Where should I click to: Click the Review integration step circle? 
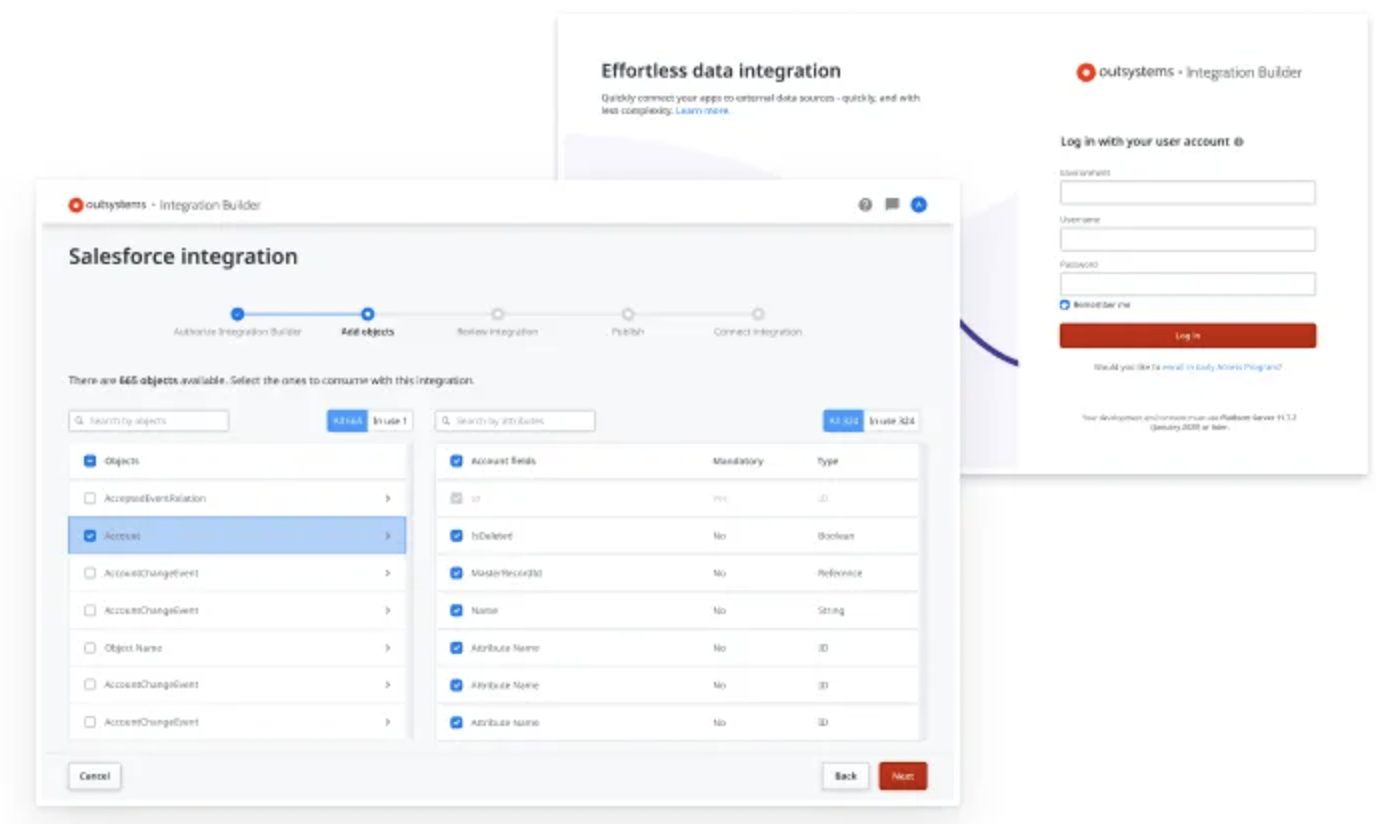click(498, 314)
